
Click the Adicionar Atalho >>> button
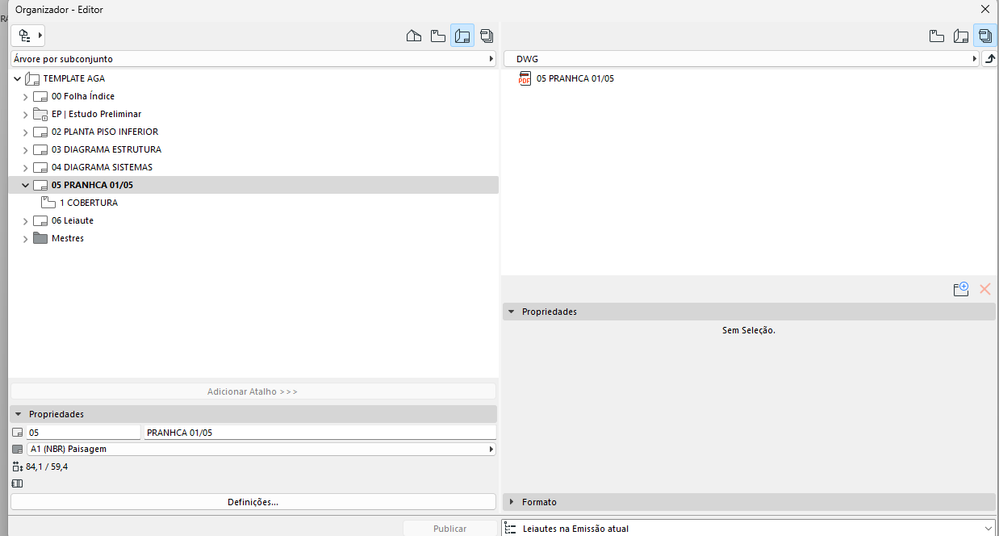tap(253, 391)
